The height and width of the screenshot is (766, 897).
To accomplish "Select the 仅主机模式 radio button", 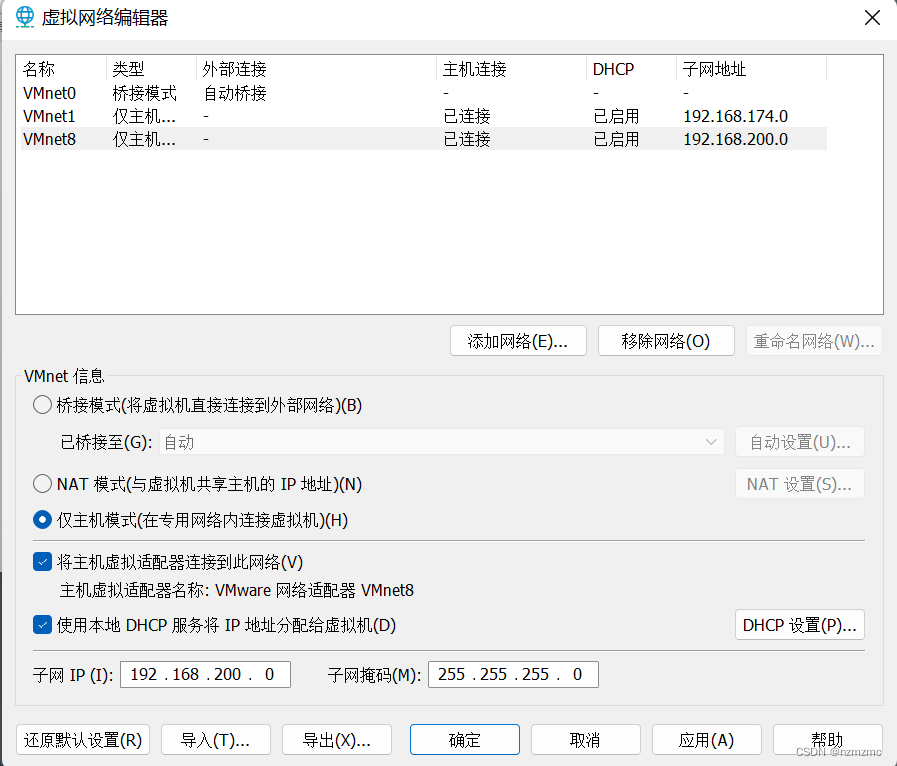I will click(x=42, y=520).
